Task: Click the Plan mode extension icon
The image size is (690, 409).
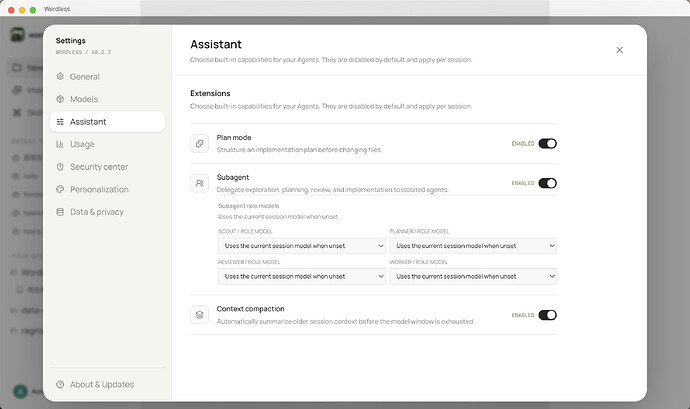Action: coord(199,144)
